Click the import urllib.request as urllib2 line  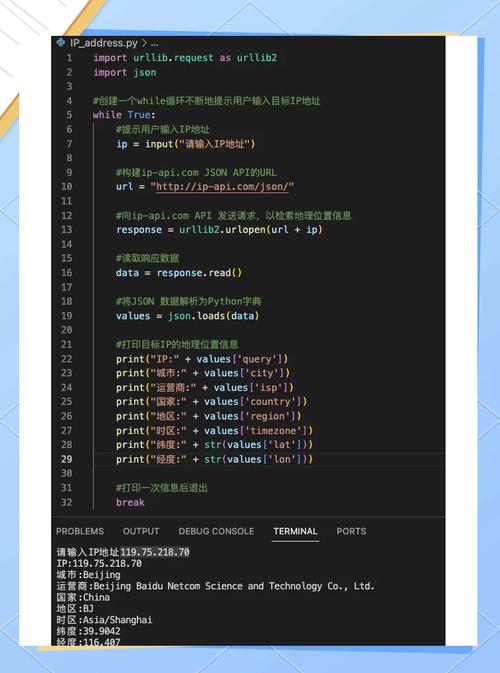click(185, 58)
